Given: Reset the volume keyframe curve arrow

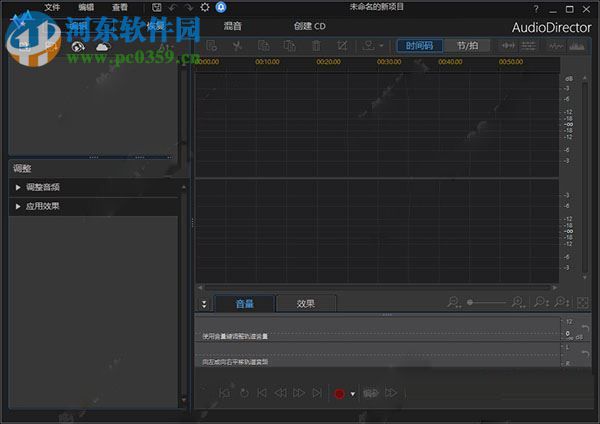Looking at the screenshot, I should pyautogui.click(x=585, y=328).
